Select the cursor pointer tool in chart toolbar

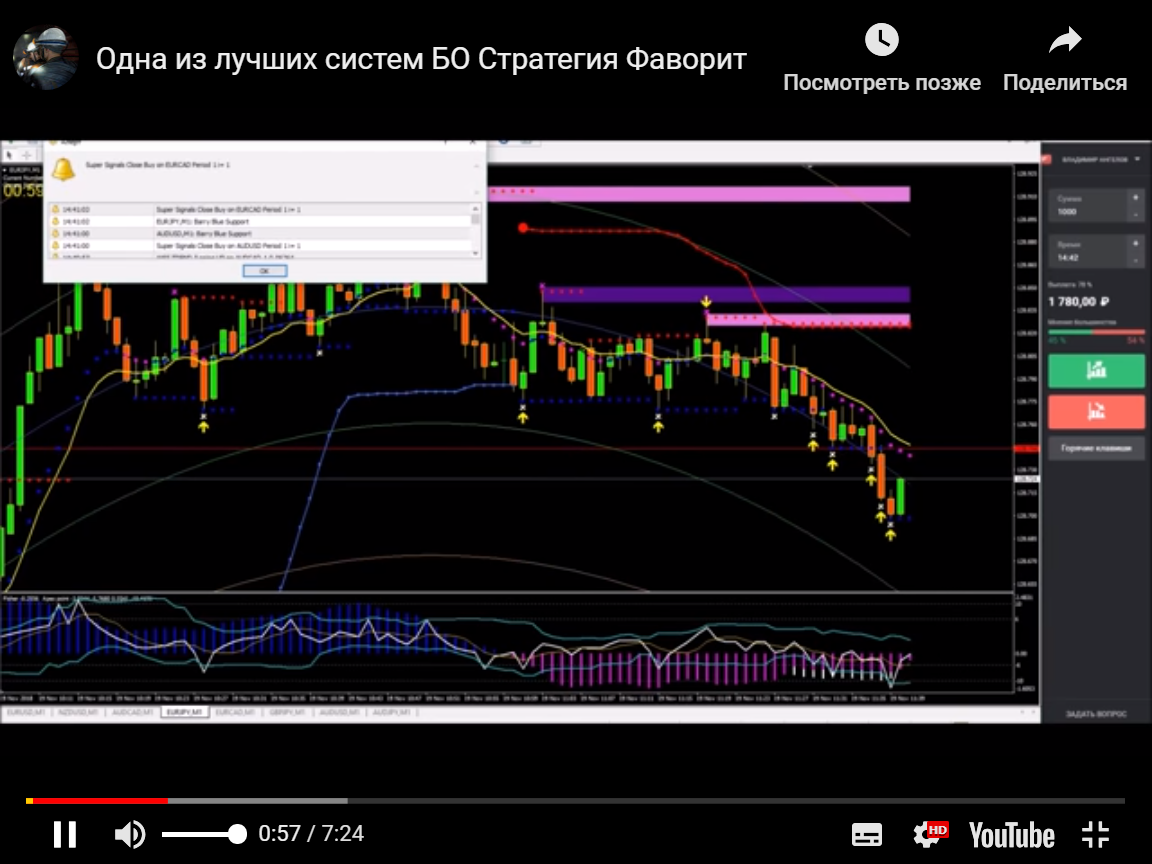(10, 155)
